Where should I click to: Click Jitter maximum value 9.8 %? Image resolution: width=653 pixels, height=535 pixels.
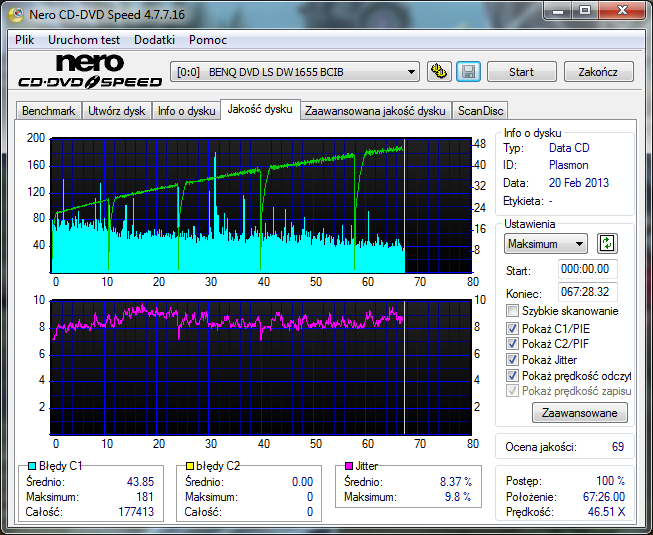point(458,497)
